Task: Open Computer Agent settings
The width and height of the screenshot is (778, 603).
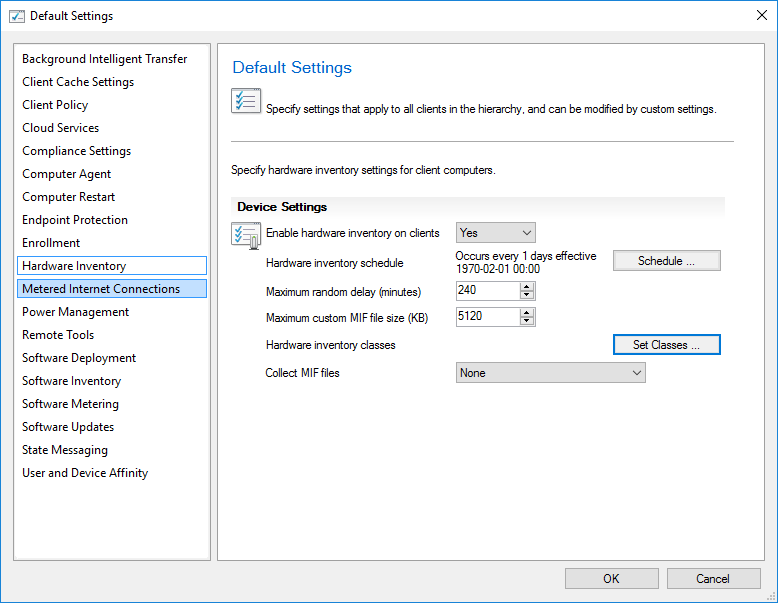Action: tap(112, 174)
